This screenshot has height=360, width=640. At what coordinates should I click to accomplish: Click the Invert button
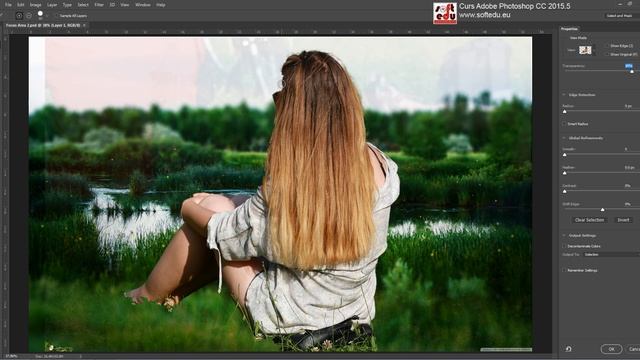623,220
